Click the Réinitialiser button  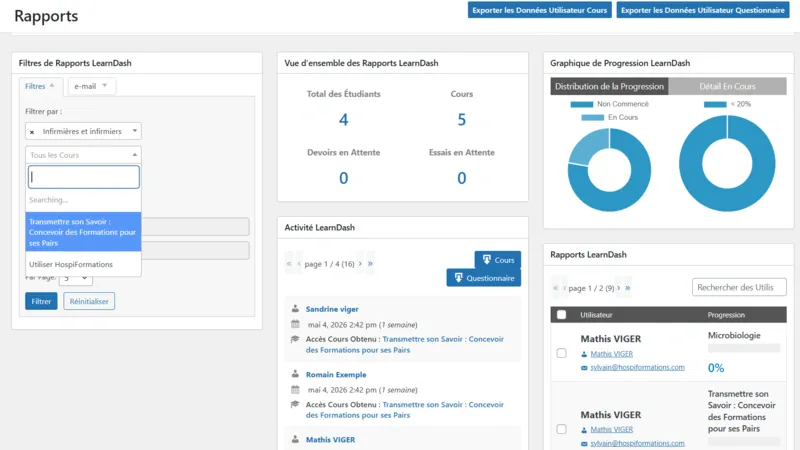[x=89, y=301]
